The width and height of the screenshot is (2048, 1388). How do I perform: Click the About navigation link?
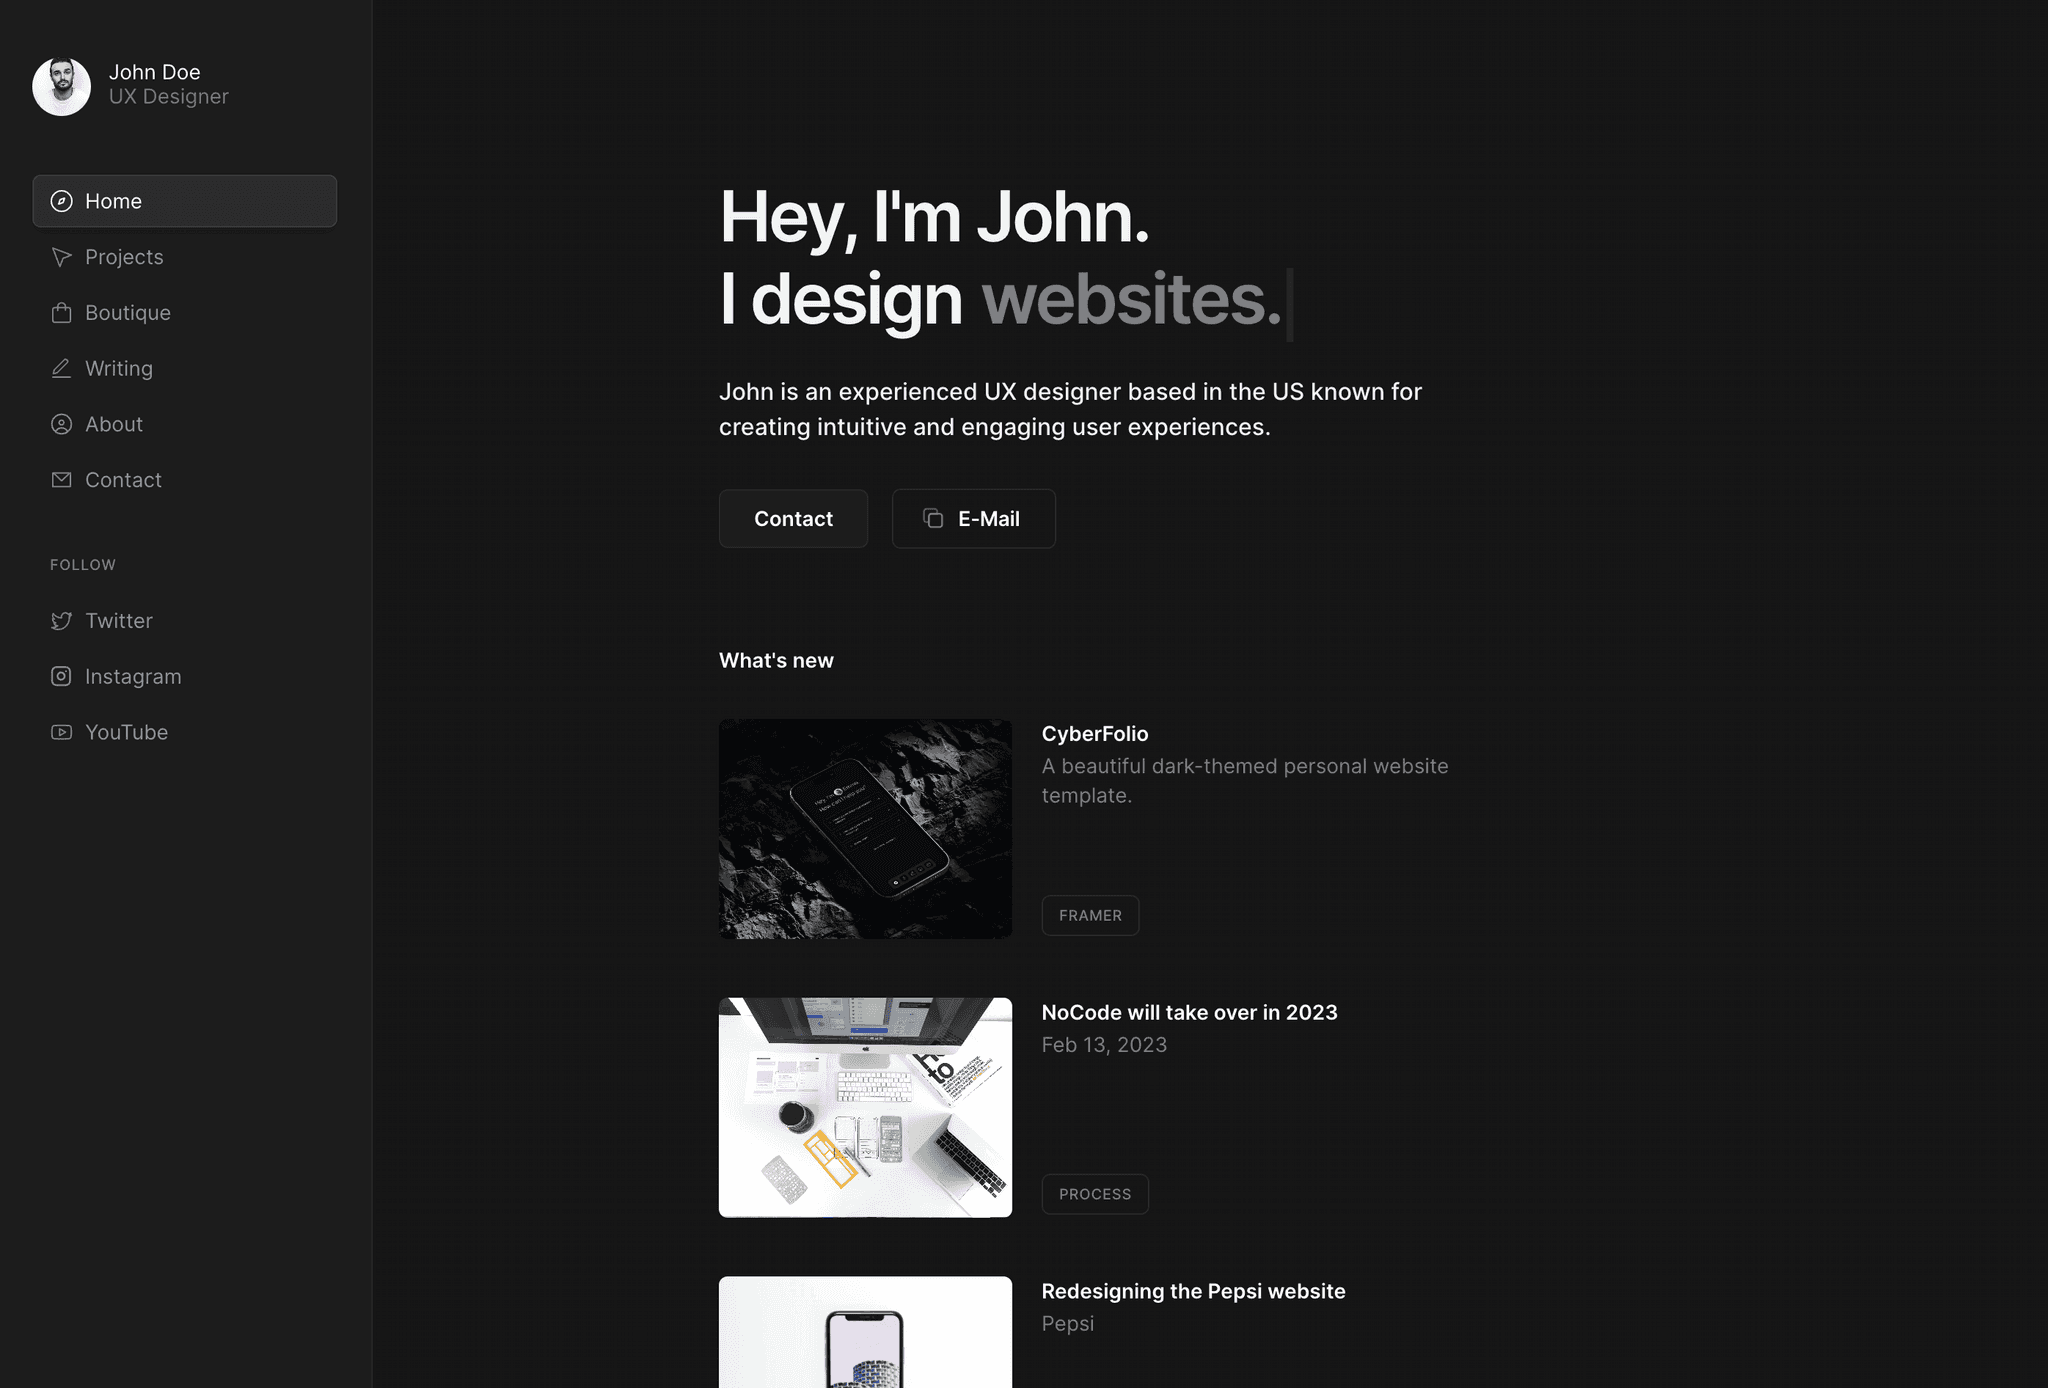(x=113, y=423)
